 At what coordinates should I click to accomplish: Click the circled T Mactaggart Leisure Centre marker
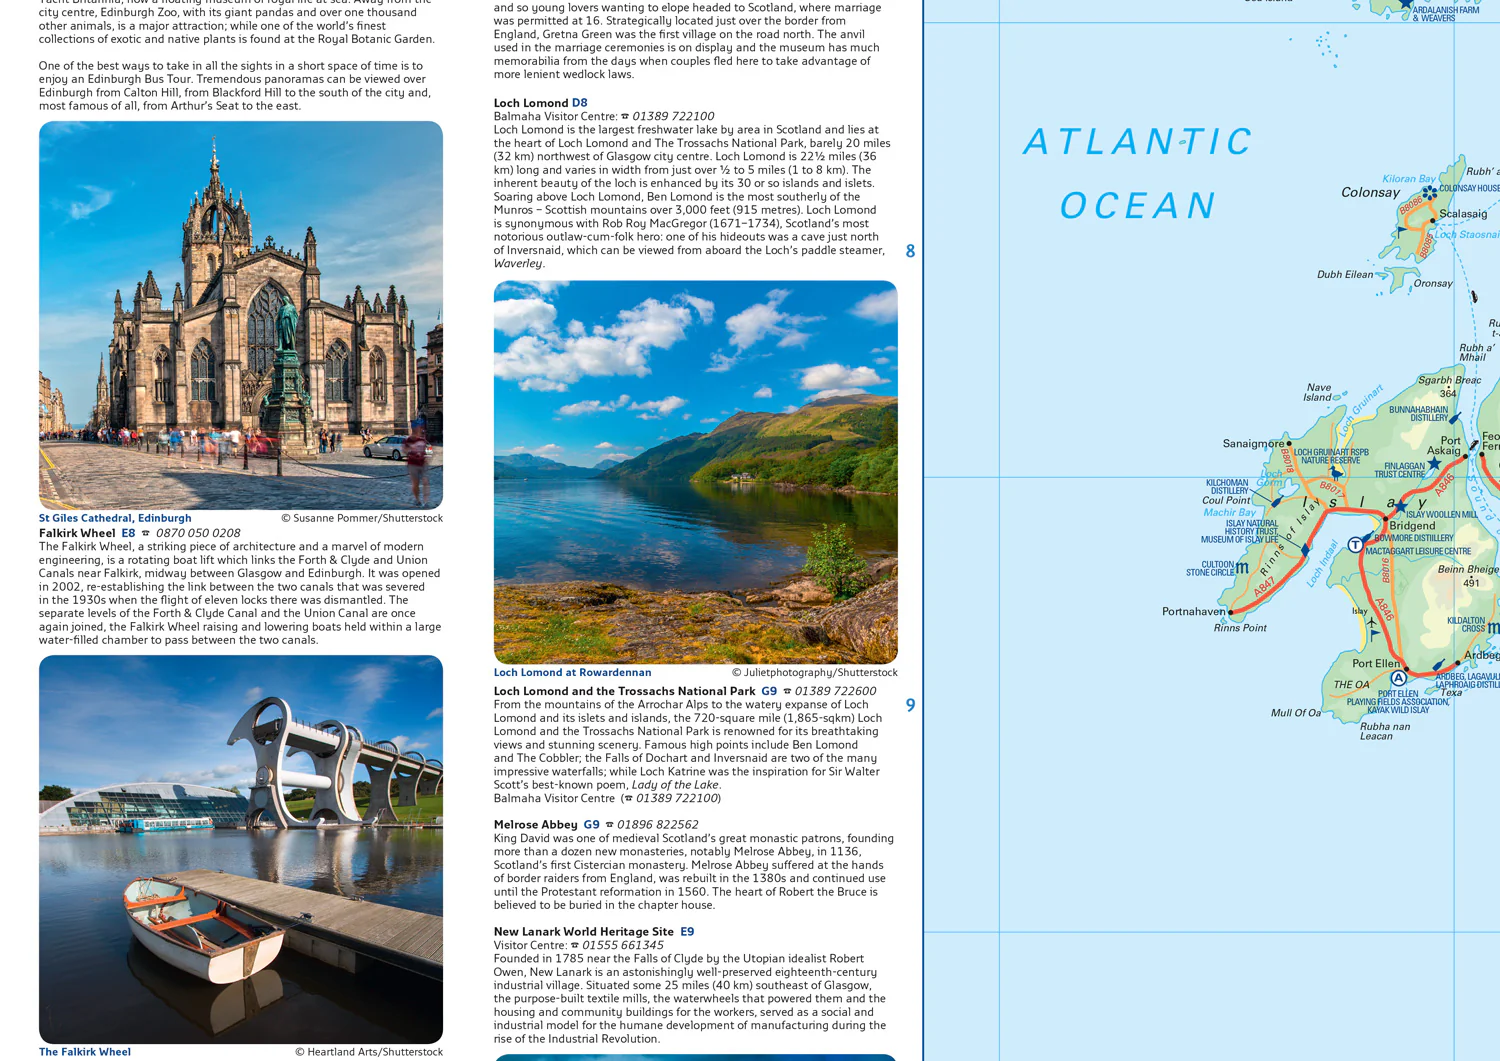[1355, 545]
